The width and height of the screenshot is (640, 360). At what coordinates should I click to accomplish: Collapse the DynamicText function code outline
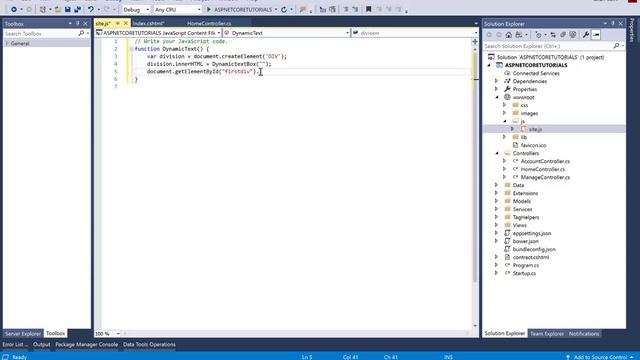click(131, 49)
